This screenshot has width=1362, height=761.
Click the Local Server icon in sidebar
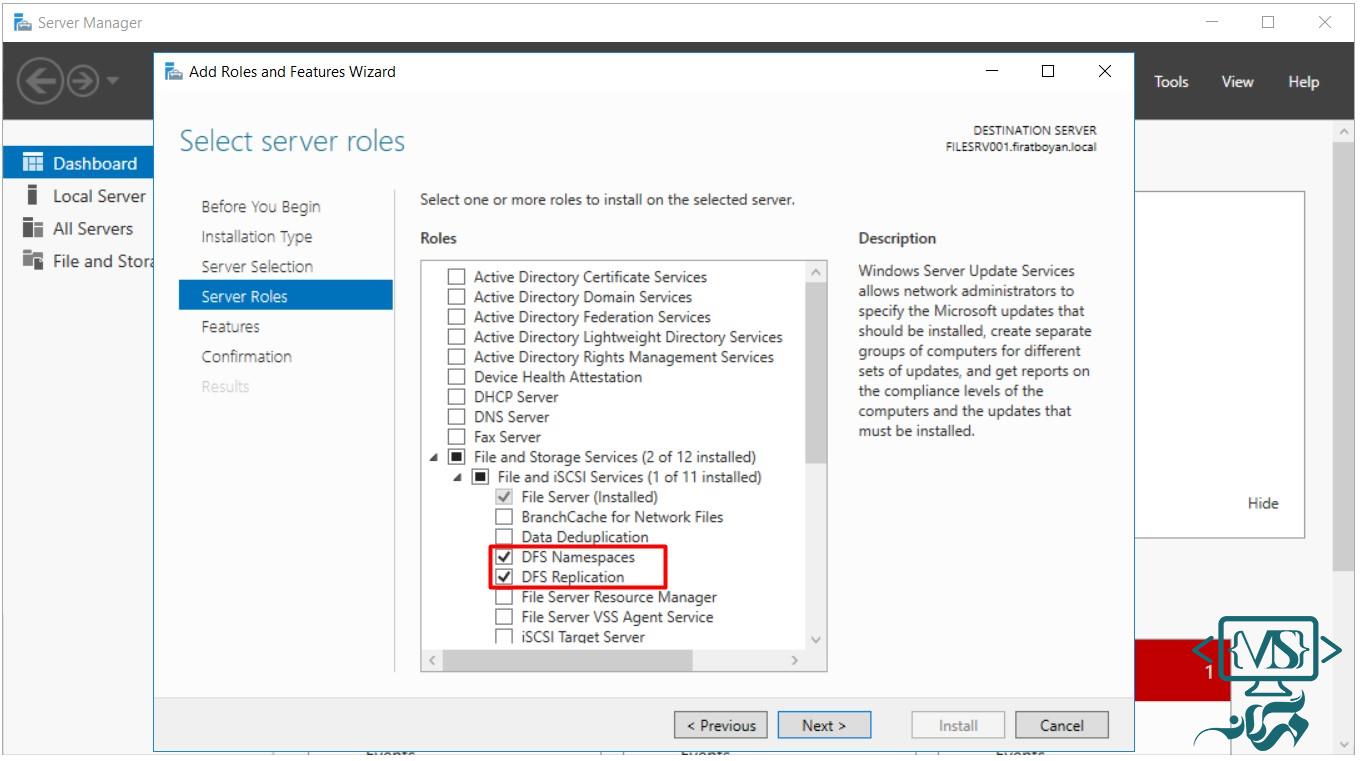click(x=33, y=196)
